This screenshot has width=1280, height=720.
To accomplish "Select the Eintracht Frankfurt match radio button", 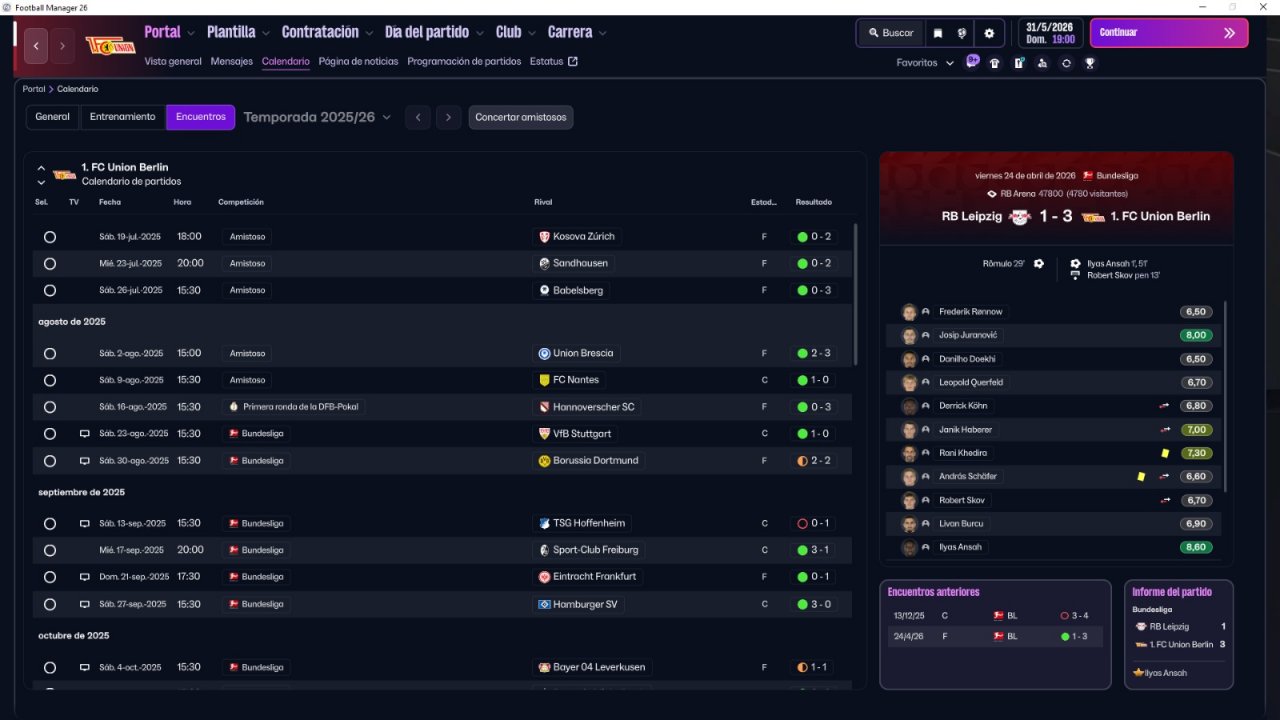I will [x=50, y=577].
